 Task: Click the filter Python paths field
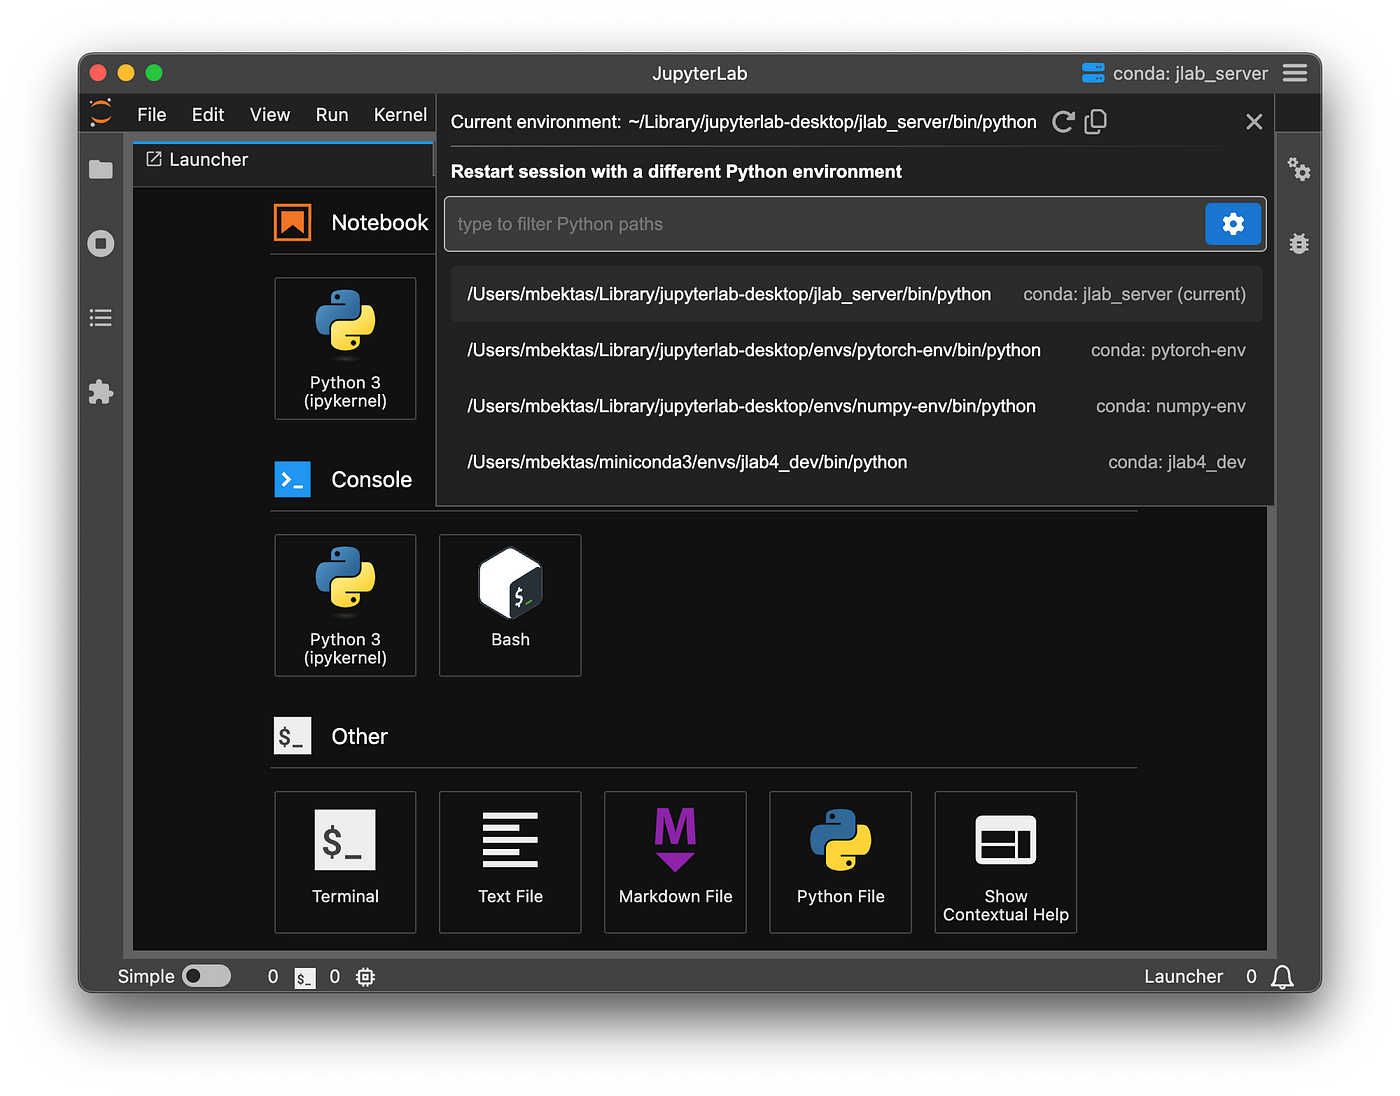click(x=825, y=224)
